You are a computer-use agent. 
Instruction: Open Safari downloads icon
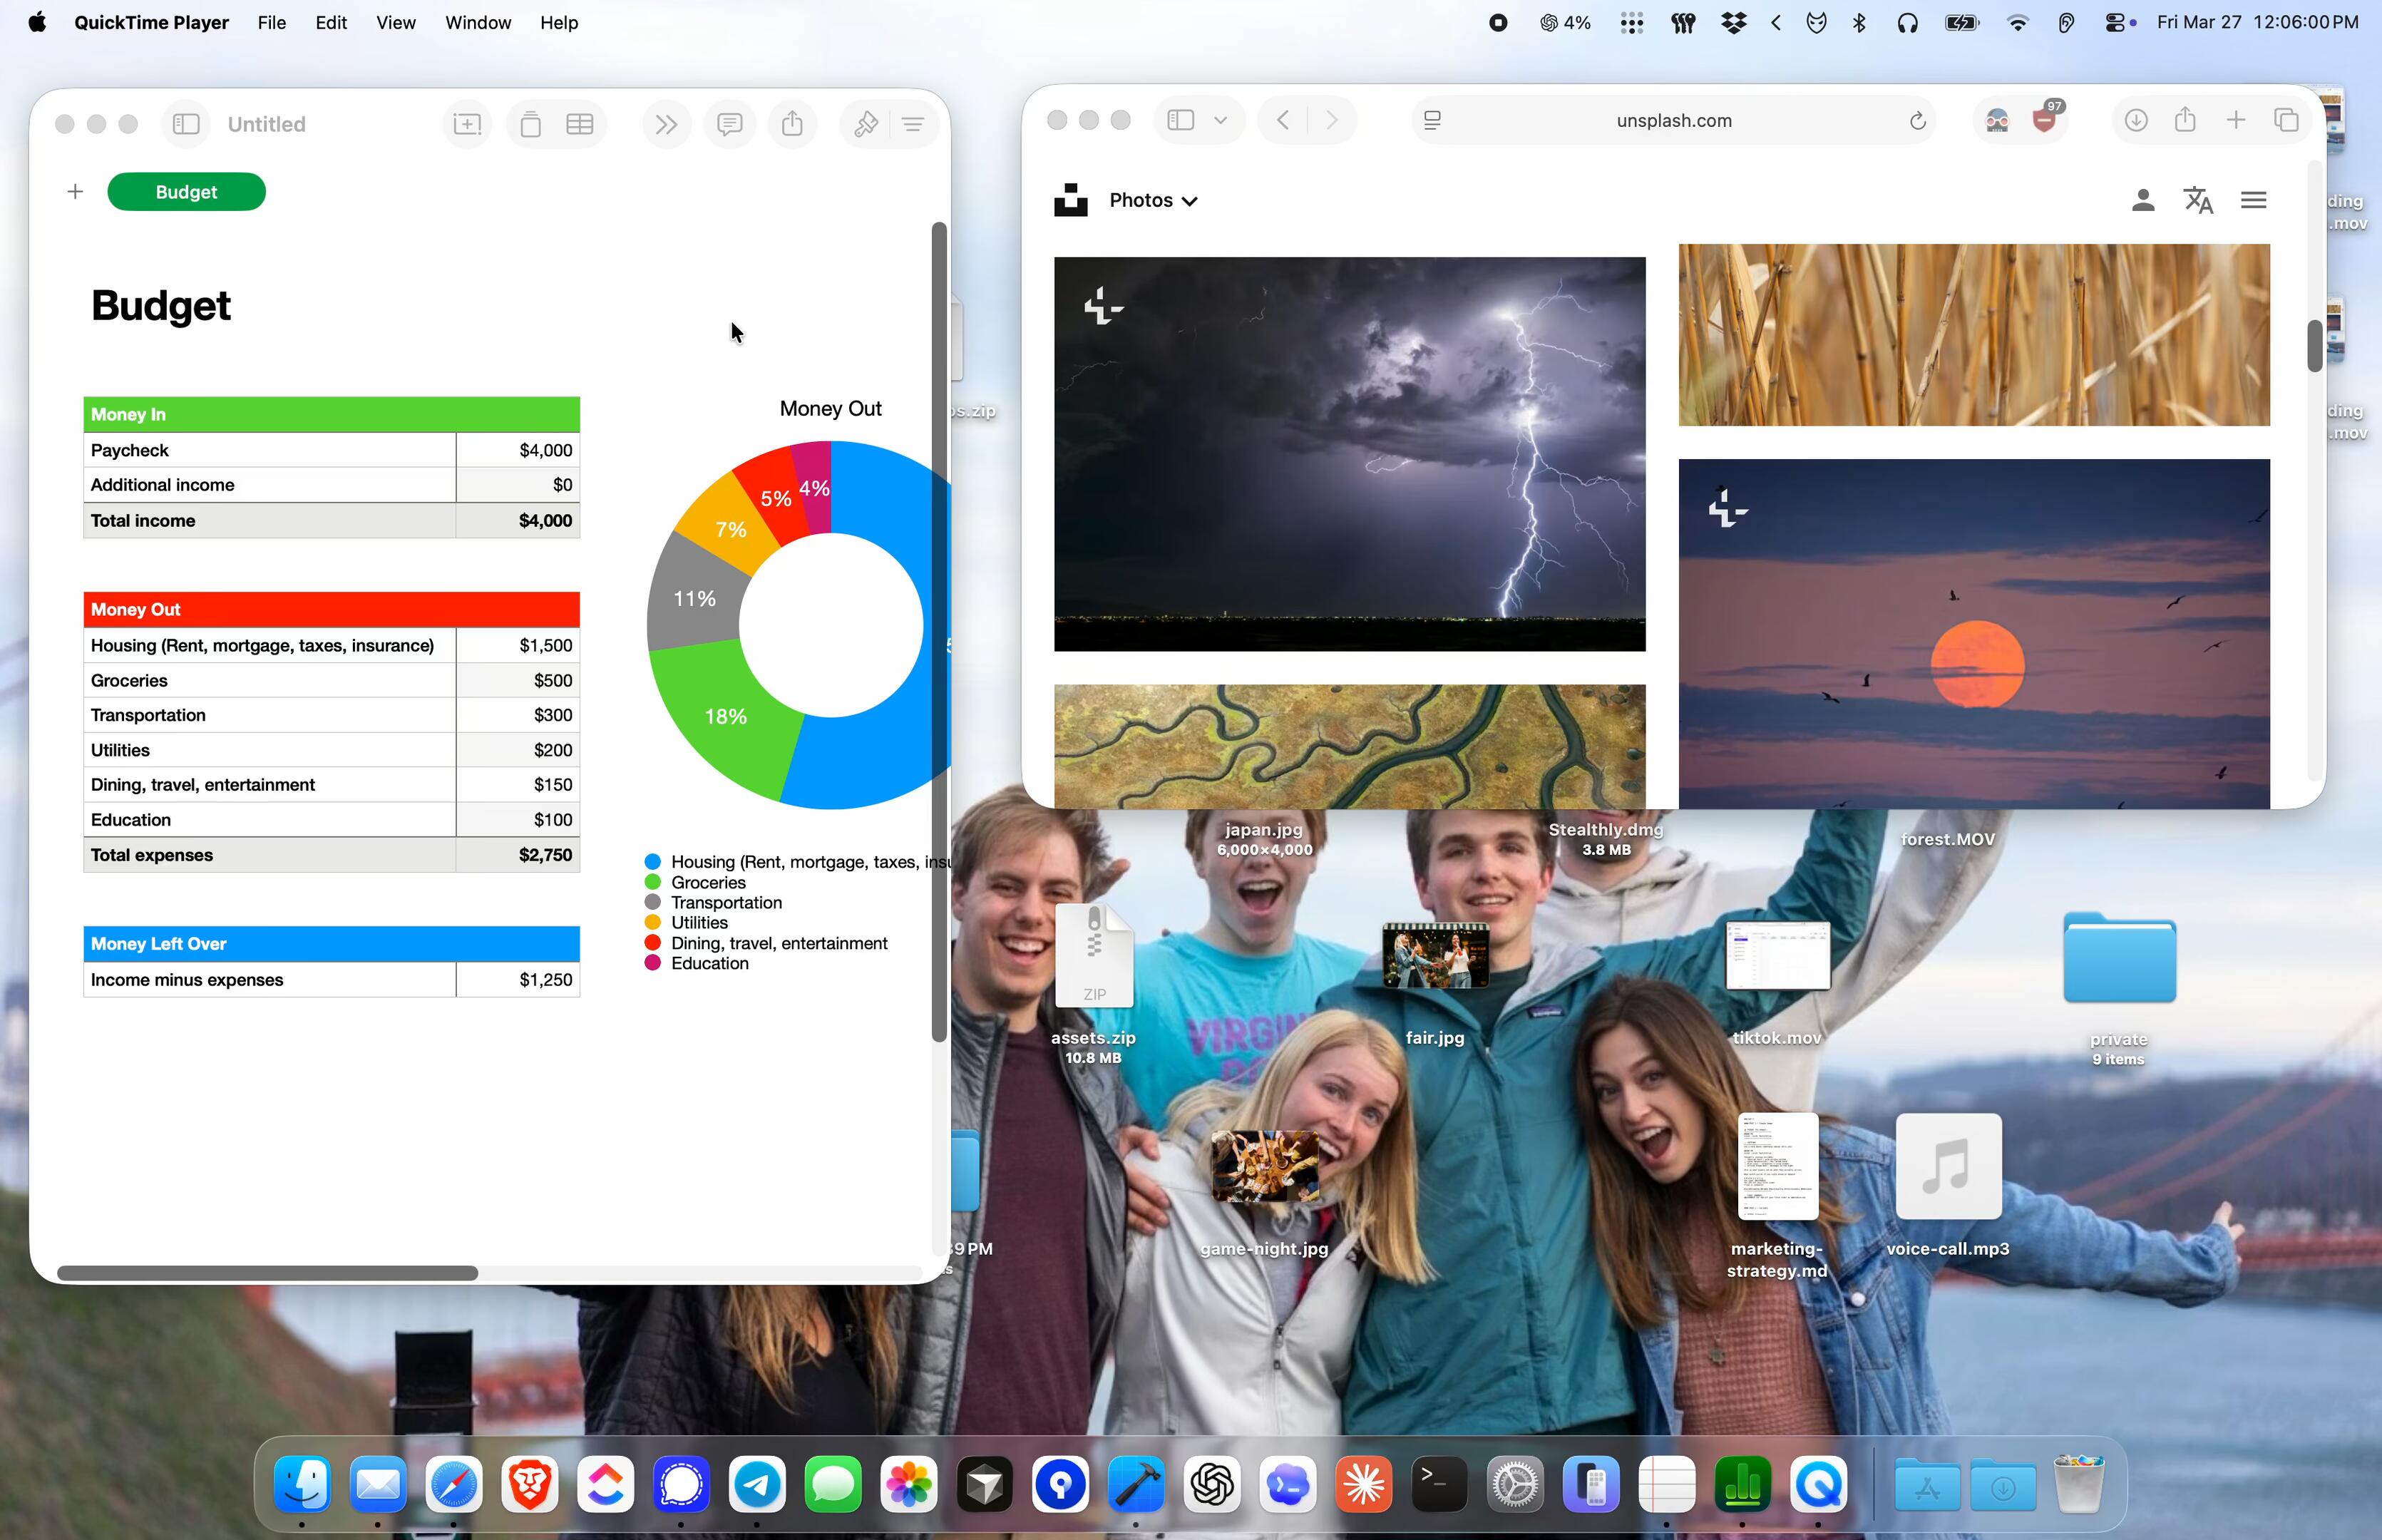[2136, 120]
